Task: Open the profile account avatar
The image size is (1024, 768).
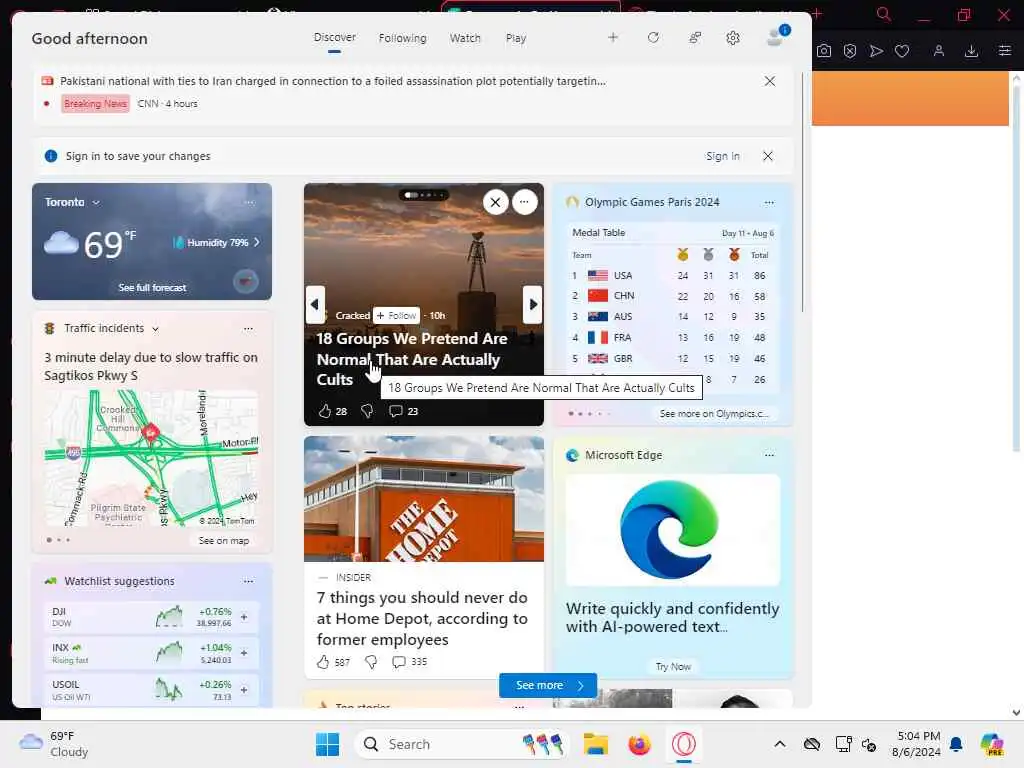Action: (x=776, y=37)
